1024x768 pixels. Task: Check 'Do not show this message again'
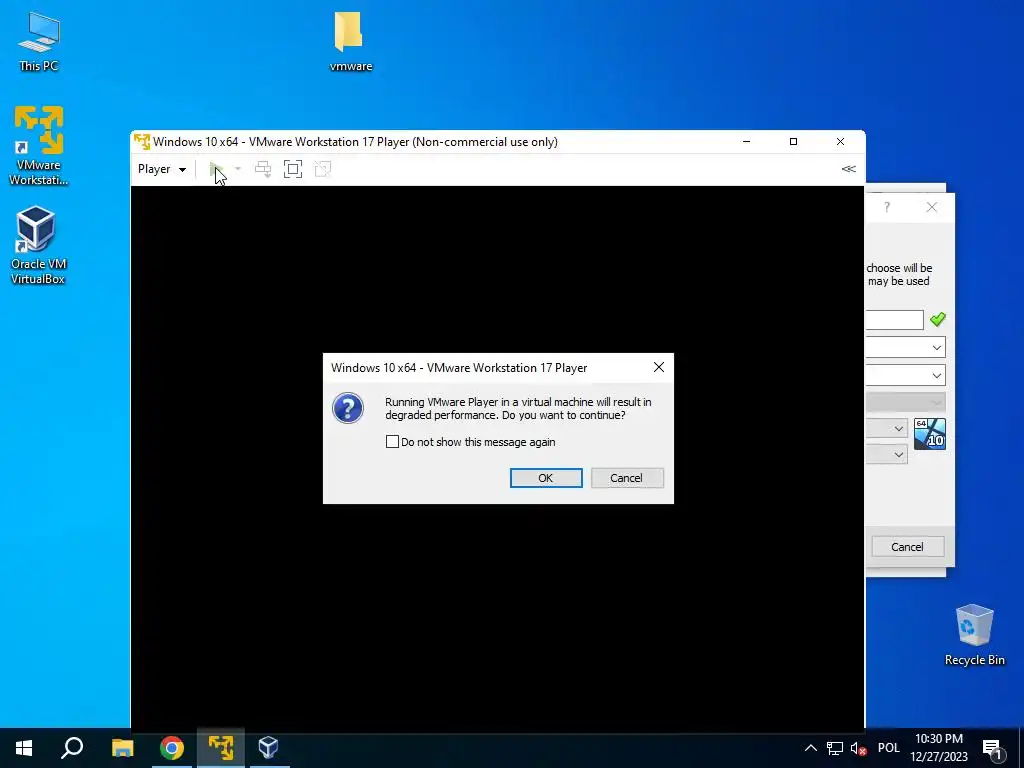coord(392,442)
